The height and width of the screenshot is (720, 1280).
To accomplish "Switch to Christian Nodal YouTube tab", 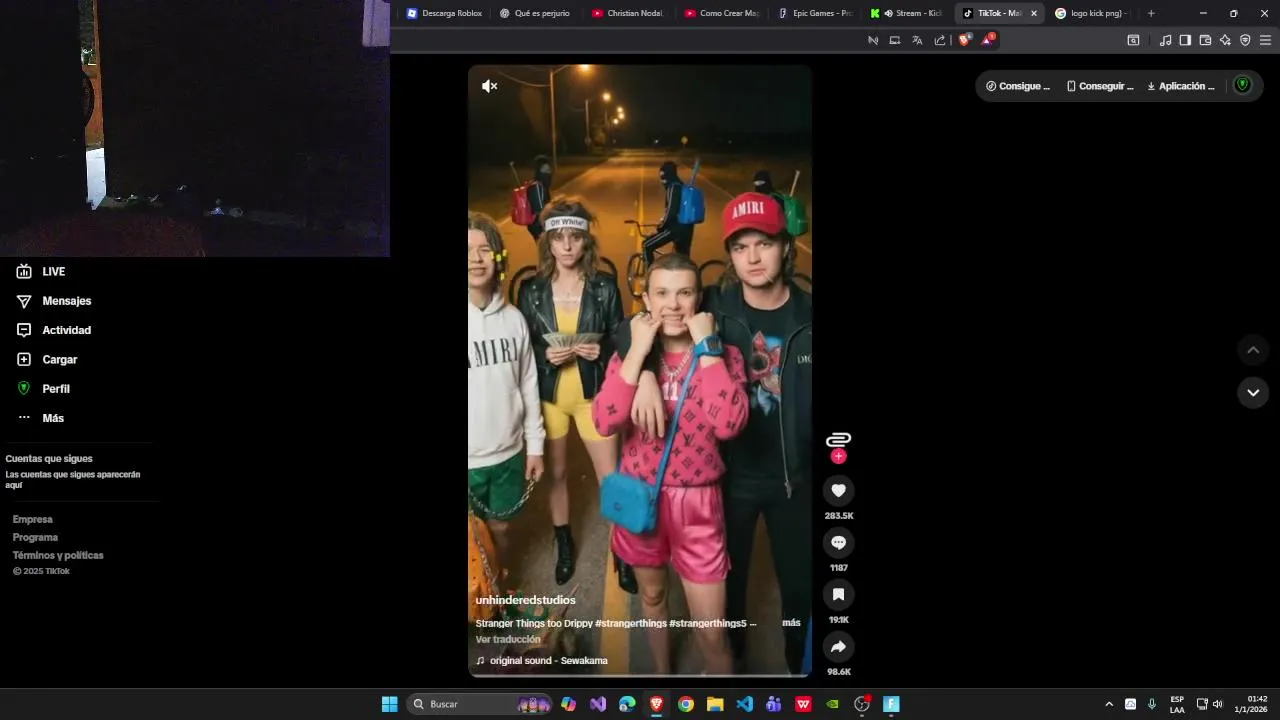I will (628, 13).
